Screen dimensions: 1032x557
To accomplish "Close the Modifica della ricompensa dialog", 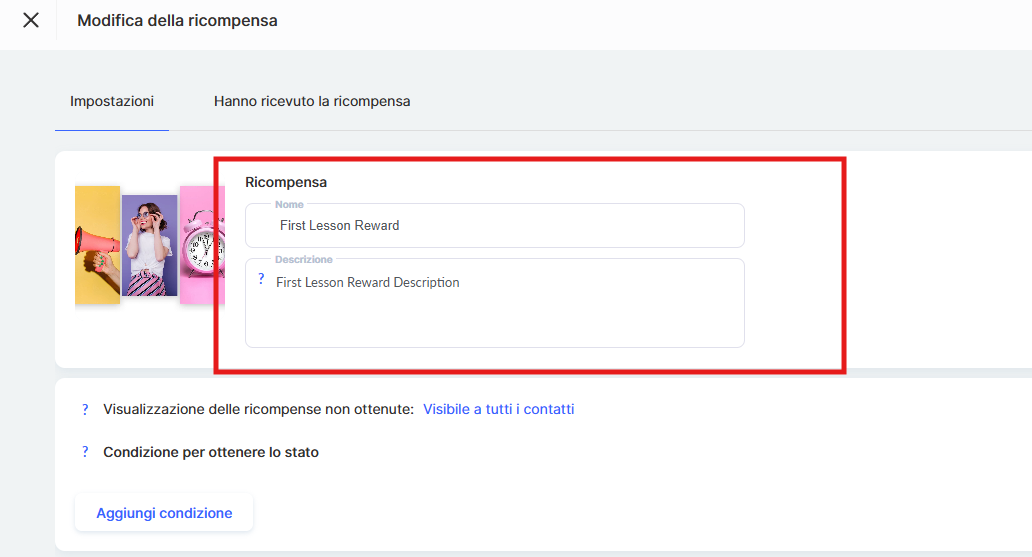I will coord(31,20).
